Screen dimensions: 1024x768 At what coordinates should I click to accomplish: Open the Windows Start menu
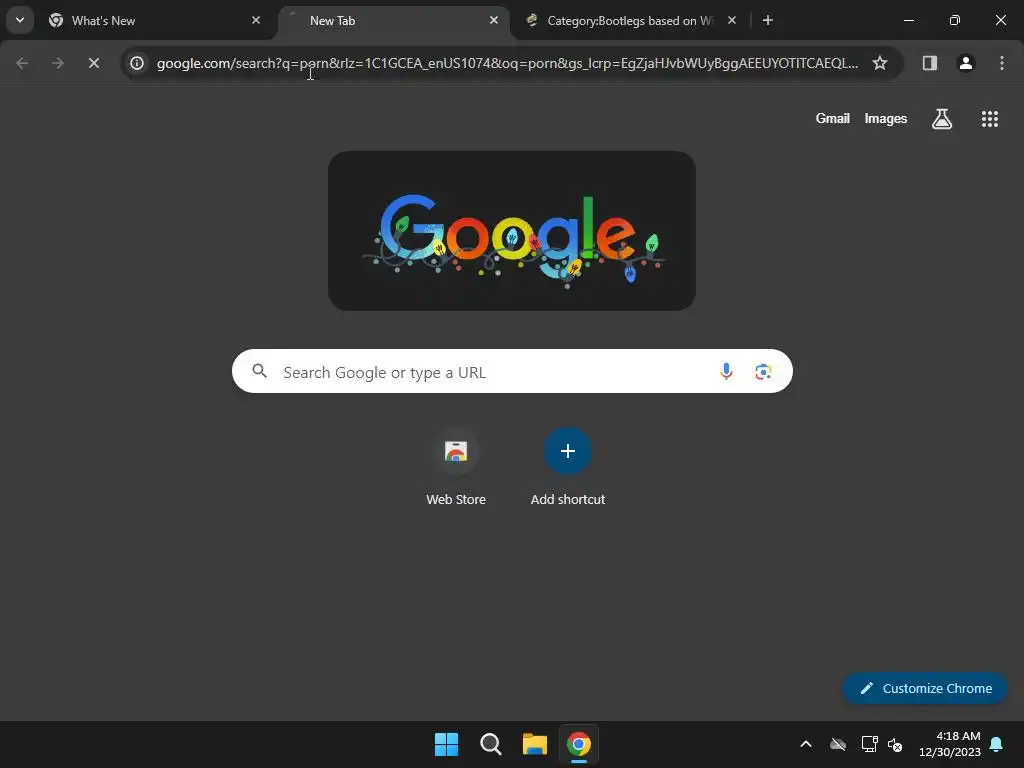pos(447,744)
